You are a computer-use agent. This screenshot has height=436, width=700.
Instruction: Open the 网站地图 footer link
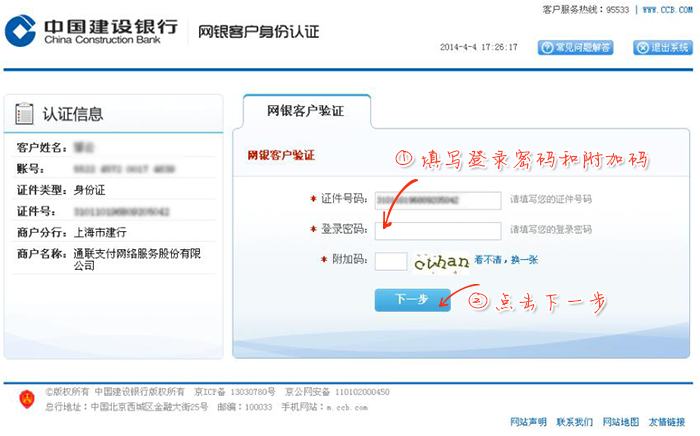tap(621, 422)
